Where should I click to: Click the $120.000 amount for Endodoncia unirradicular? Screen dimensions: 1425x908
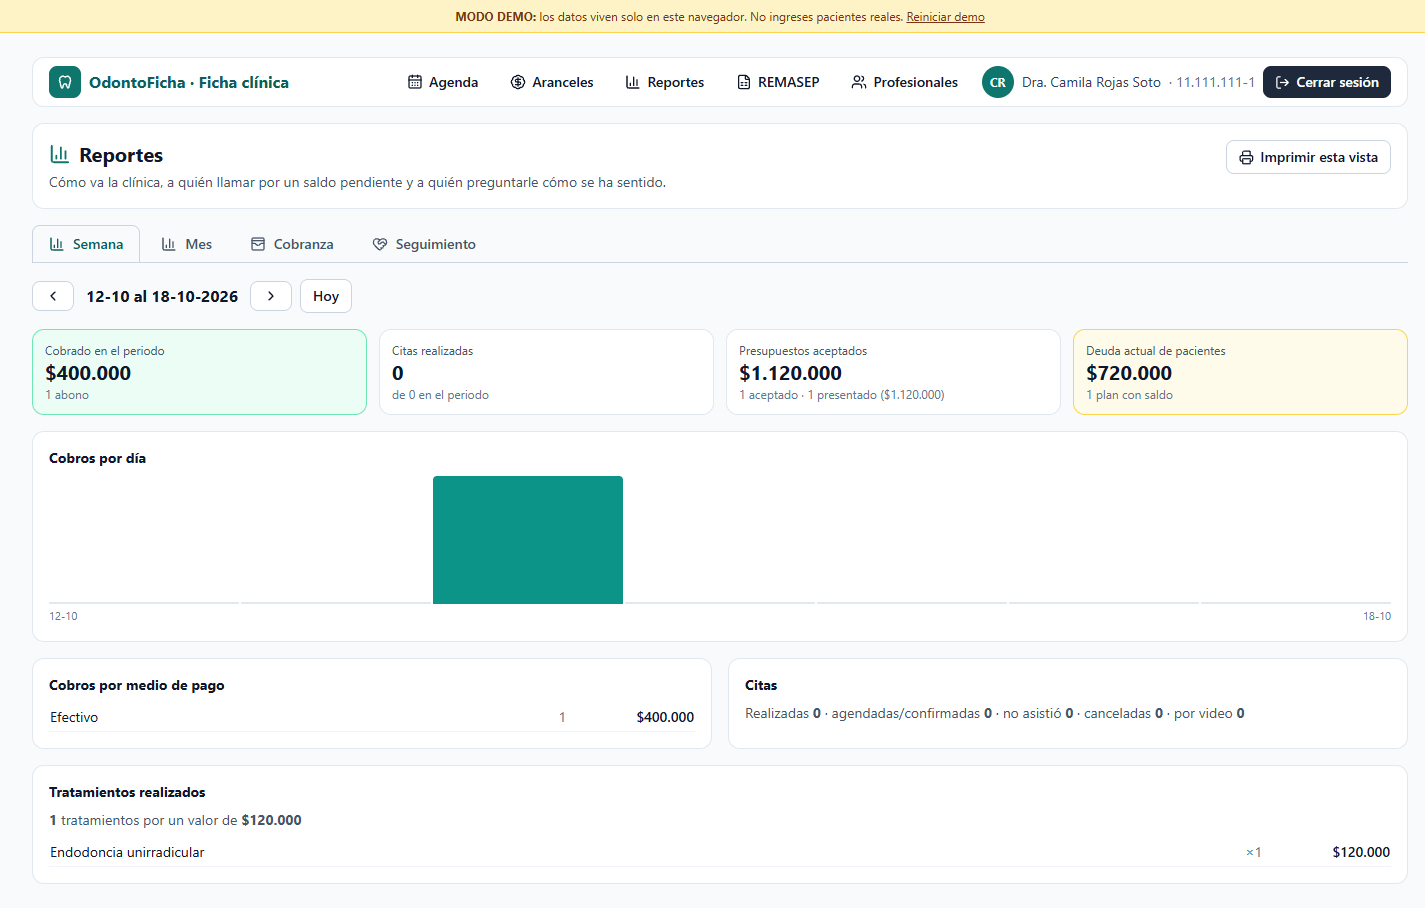pos(1361,852)
